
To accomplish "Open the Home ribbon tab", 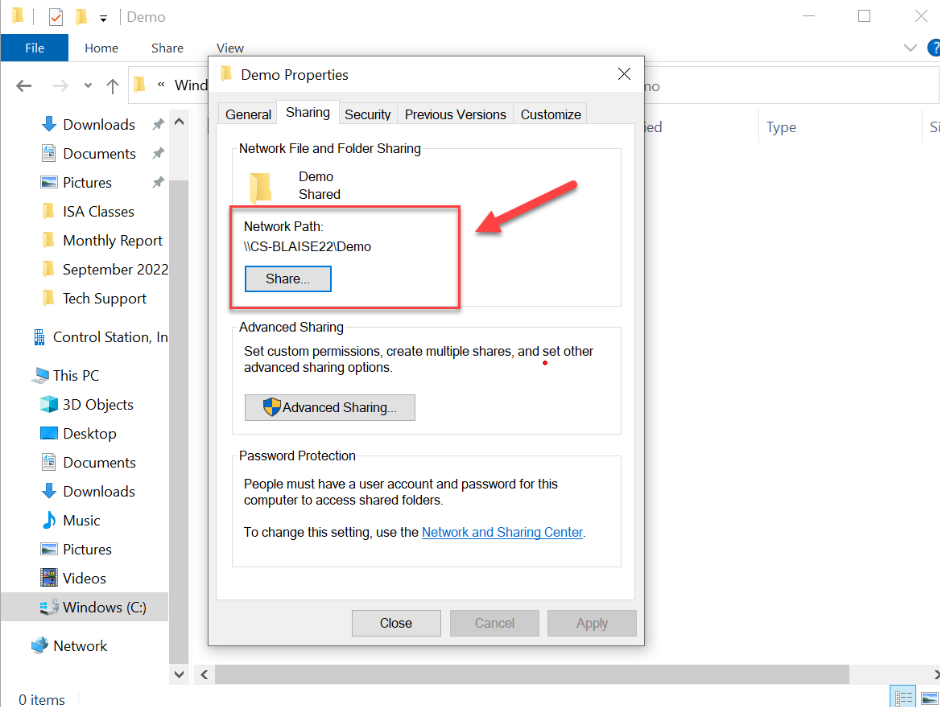I will tap(101, 48).
